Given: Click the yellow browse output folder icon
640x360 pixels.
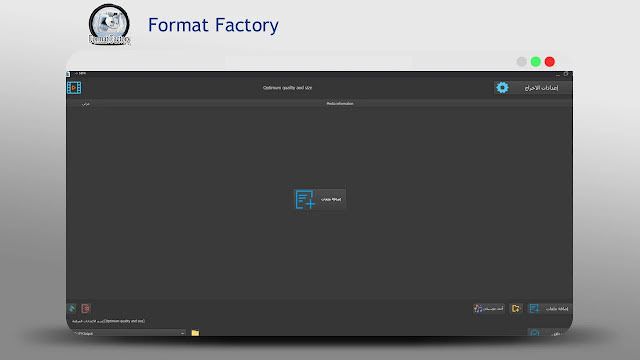Looking at the screenshot, I should (x=195, y=333).
